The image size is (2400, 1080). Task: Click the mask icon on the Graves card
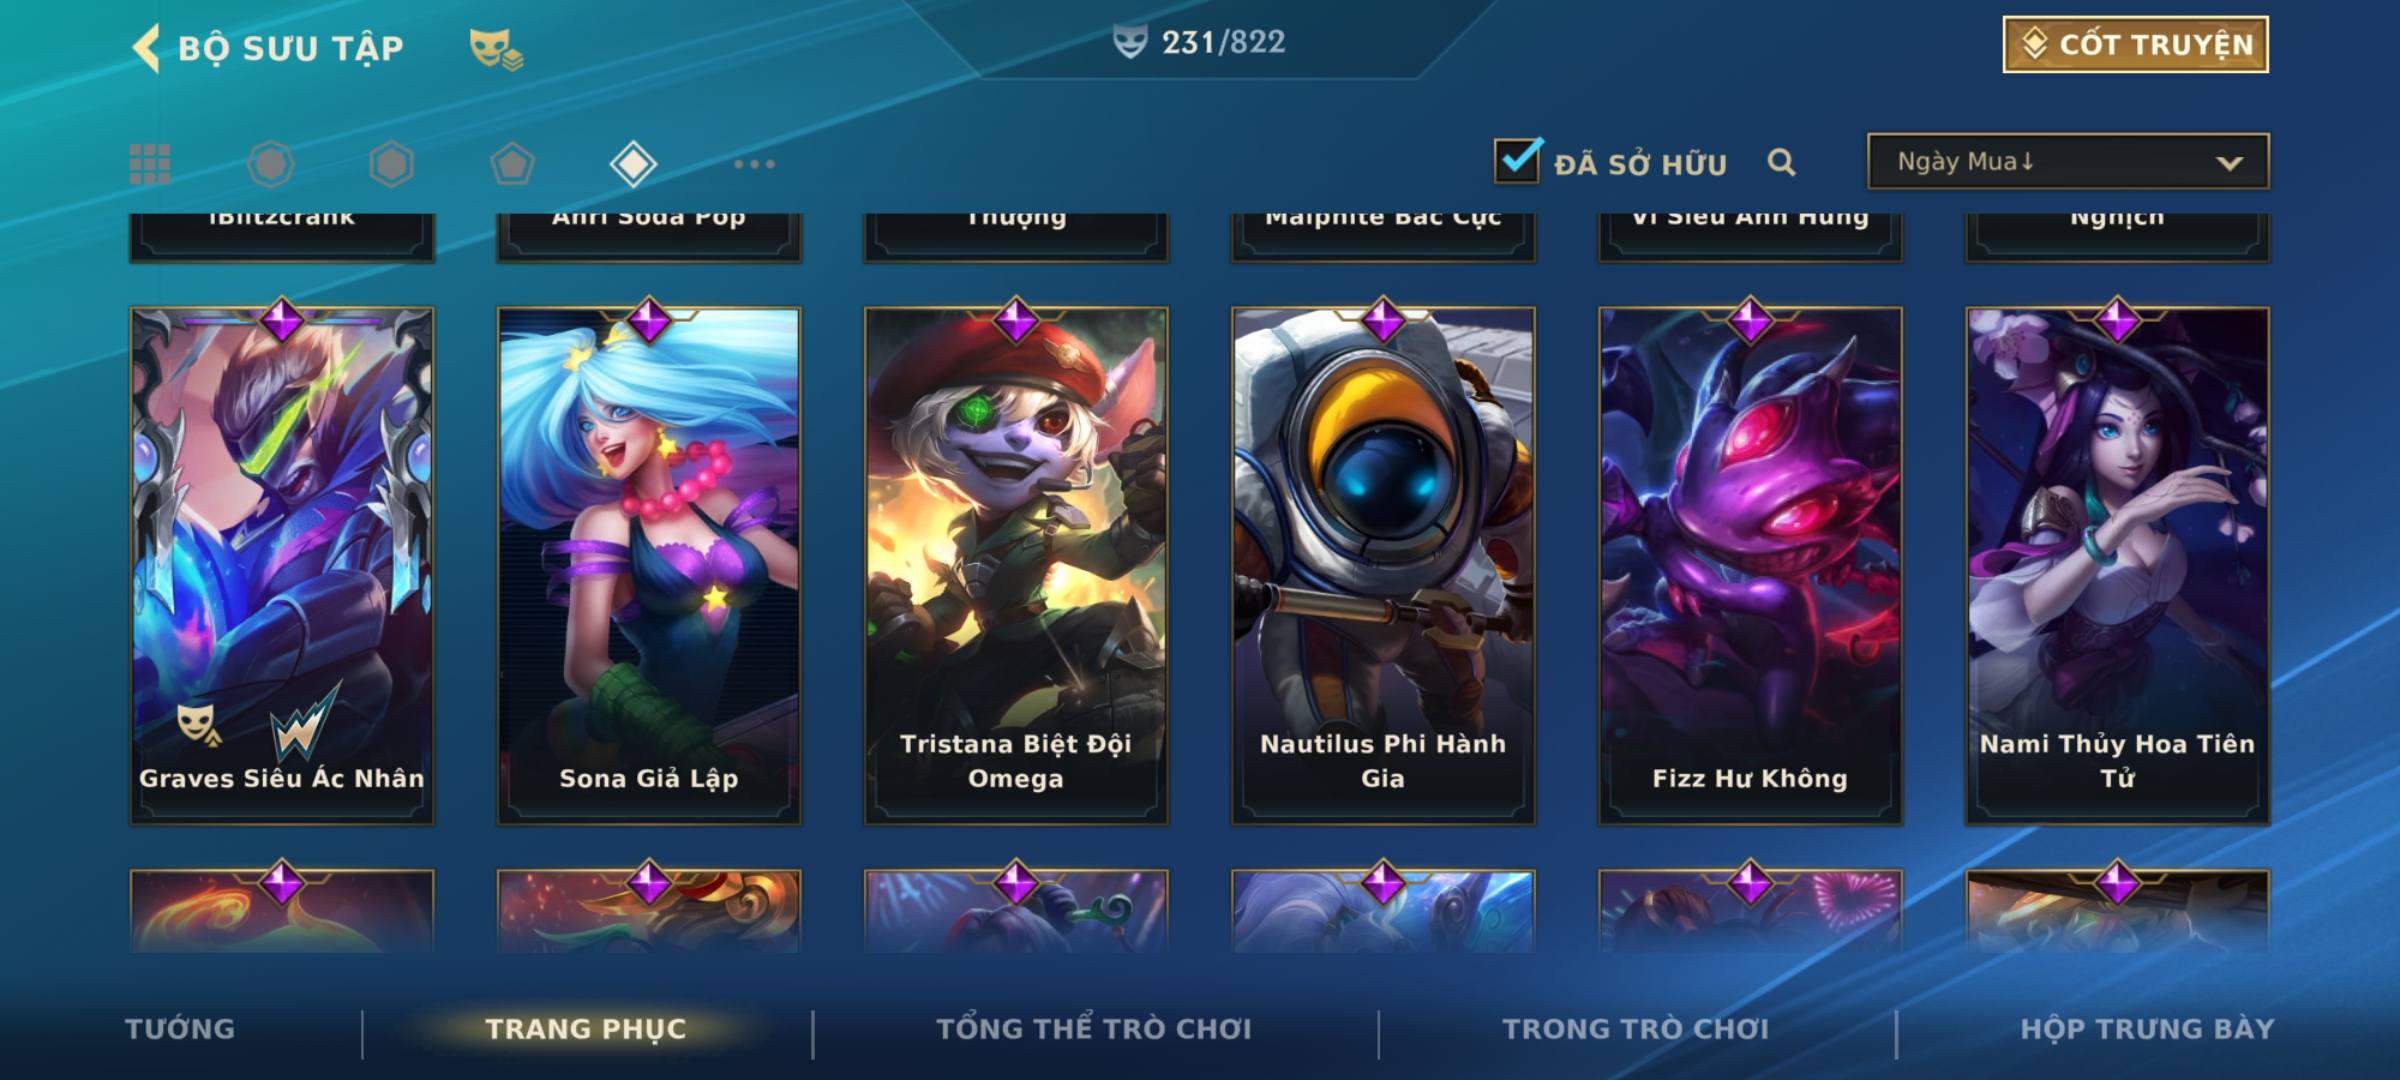pos(198,723)
